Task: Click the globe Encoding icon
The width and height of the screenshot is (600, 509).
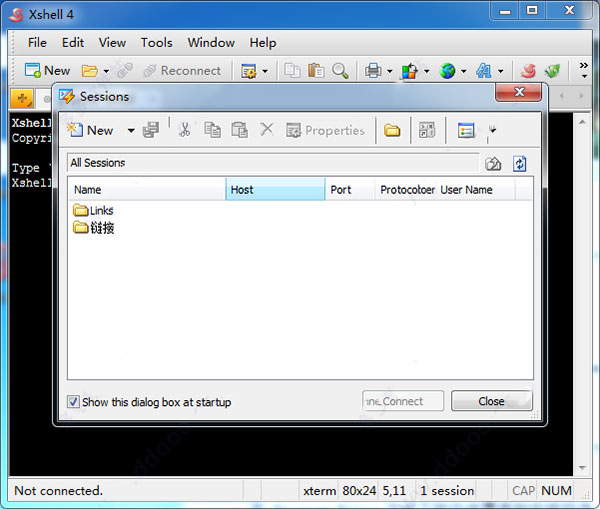Action: (x=447, y=71)
